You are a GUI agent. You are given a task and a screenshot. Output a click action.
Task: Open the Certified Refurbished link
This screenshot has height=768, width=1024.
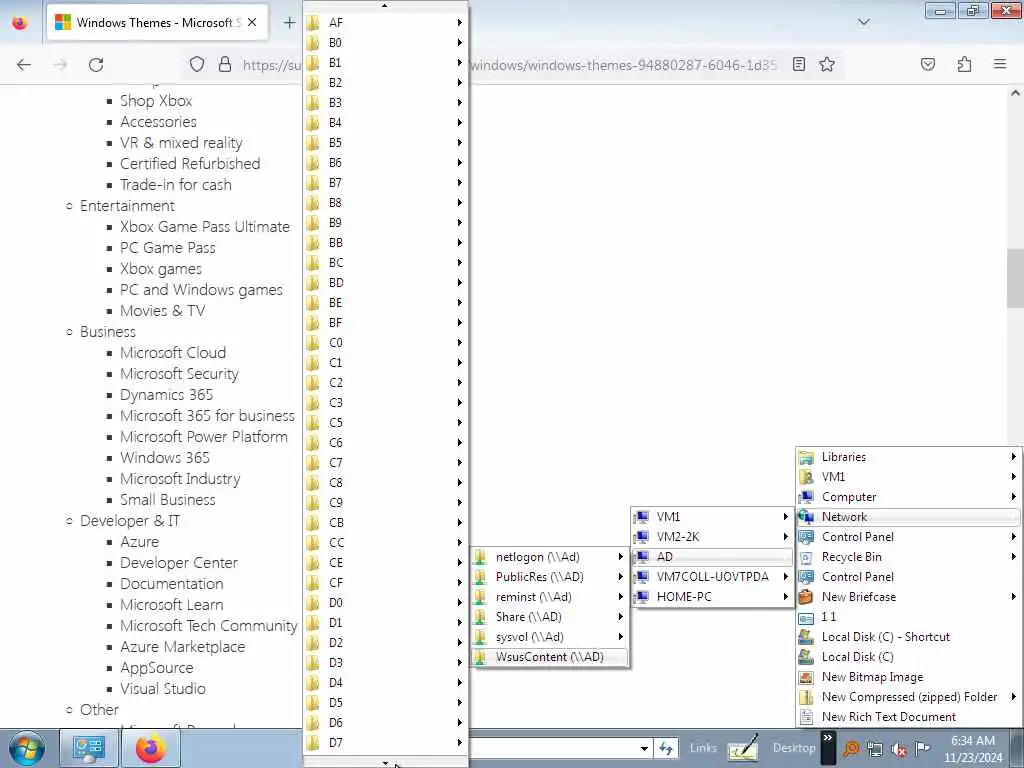pos(190,163)
